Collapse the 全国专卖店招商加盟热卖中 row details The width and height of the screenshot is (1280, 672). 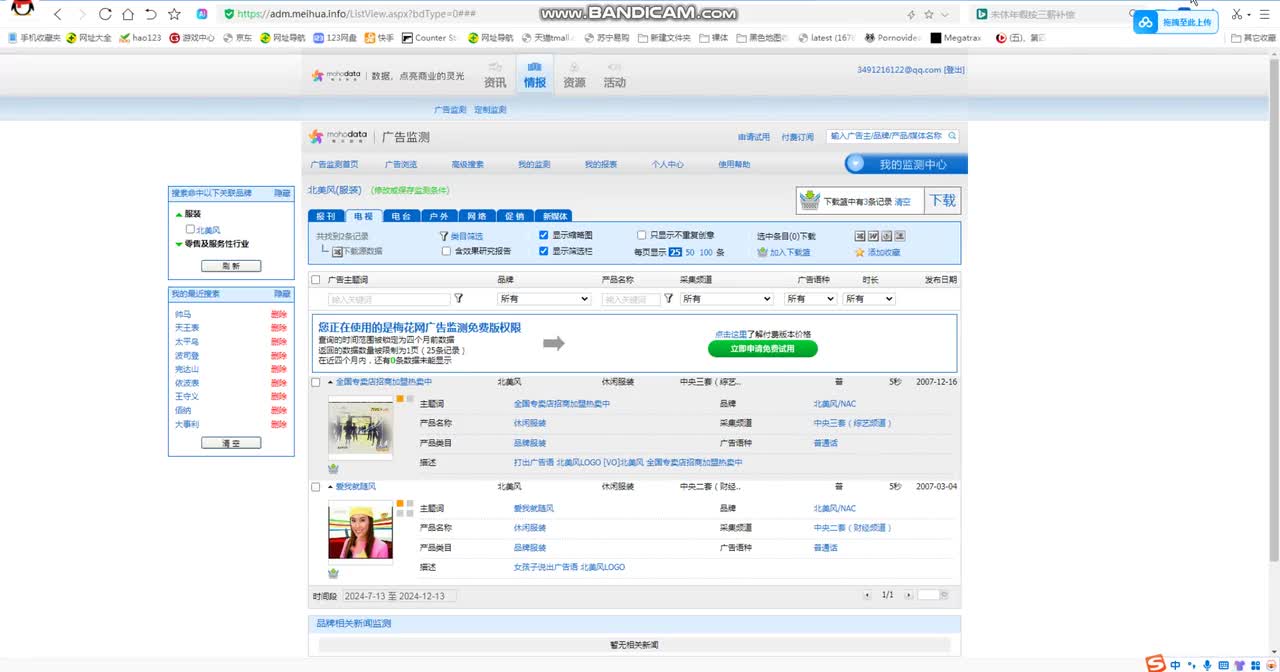pyautogui.click(x=330, y=382)
